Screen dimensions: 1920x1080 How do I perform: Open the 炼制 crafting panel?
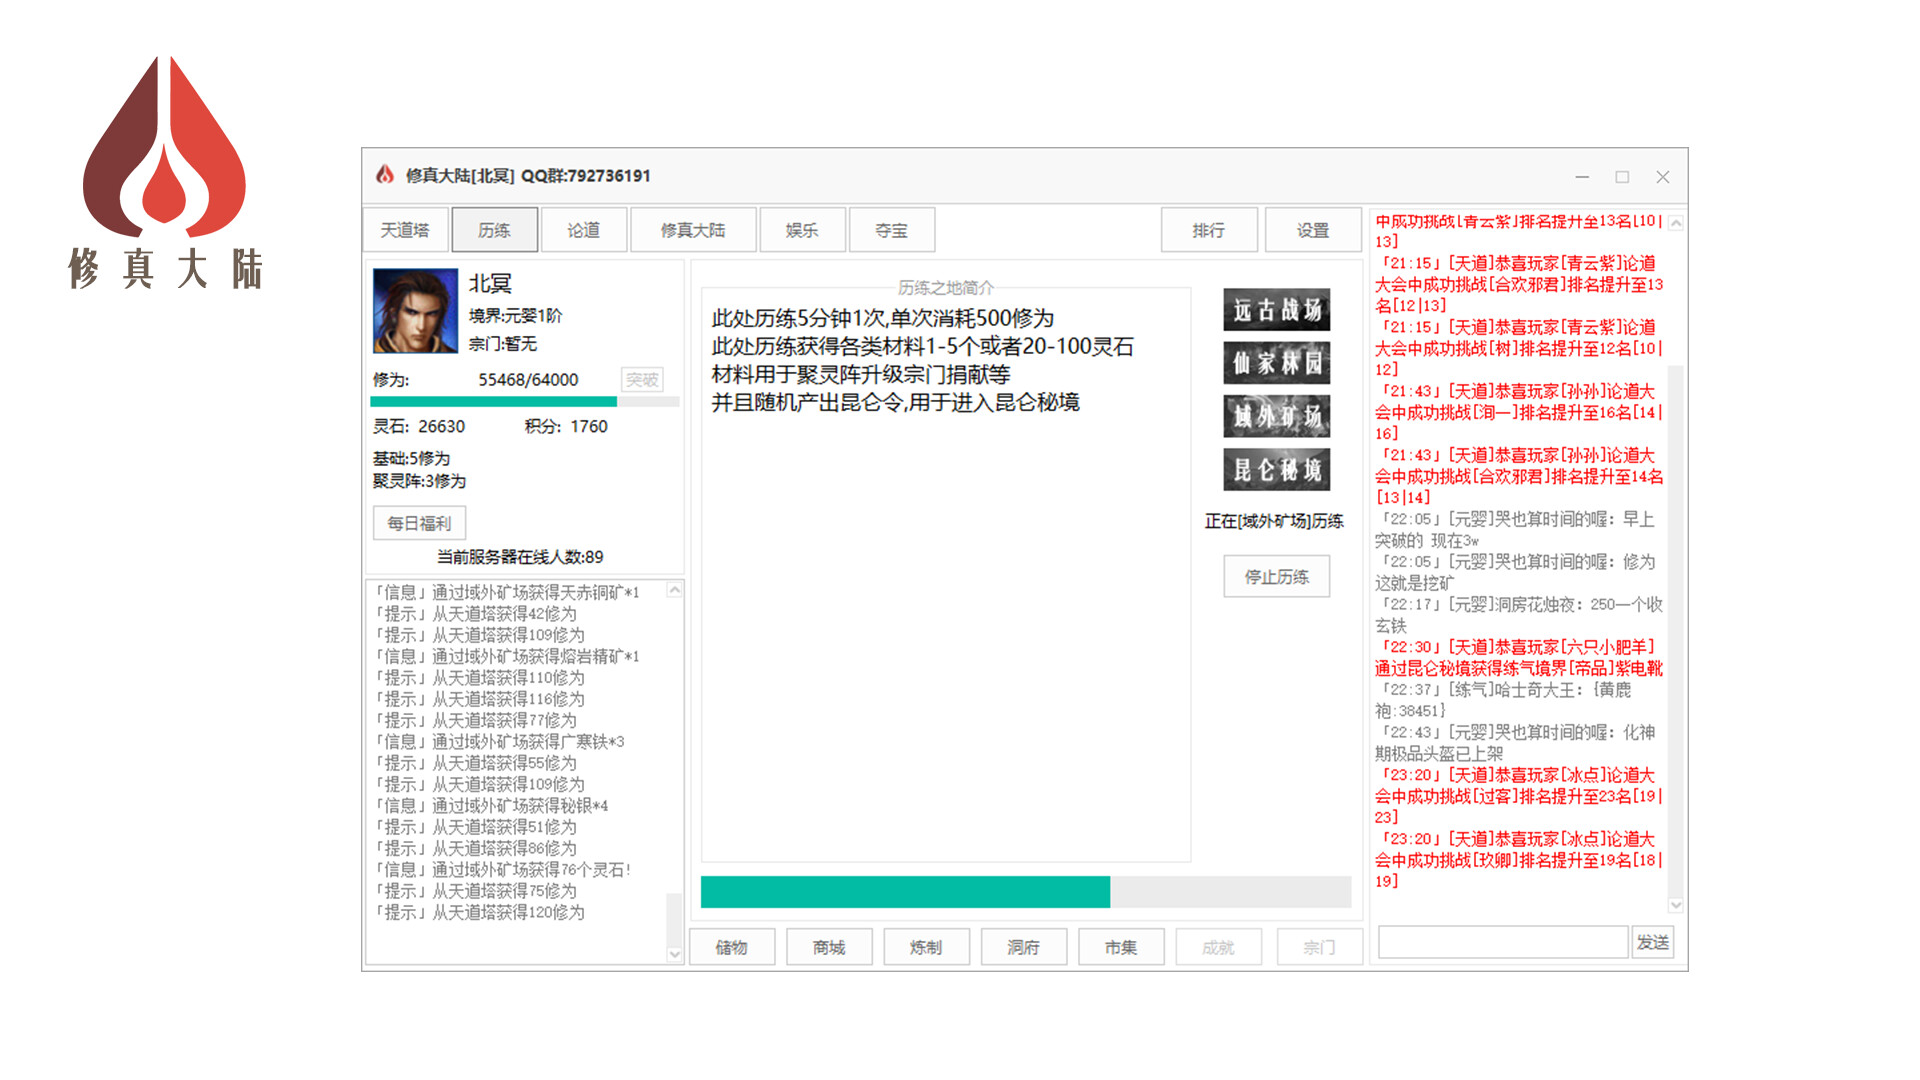[926, 946]
